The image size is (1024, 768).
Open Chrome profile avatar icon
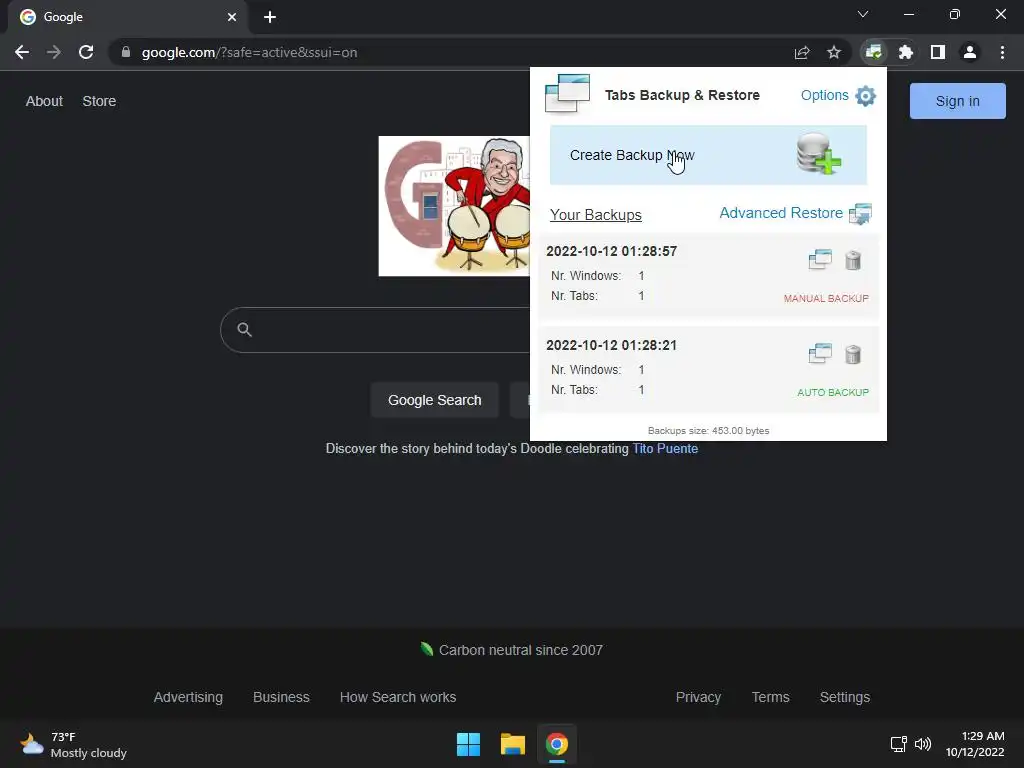tap(969, 52)
